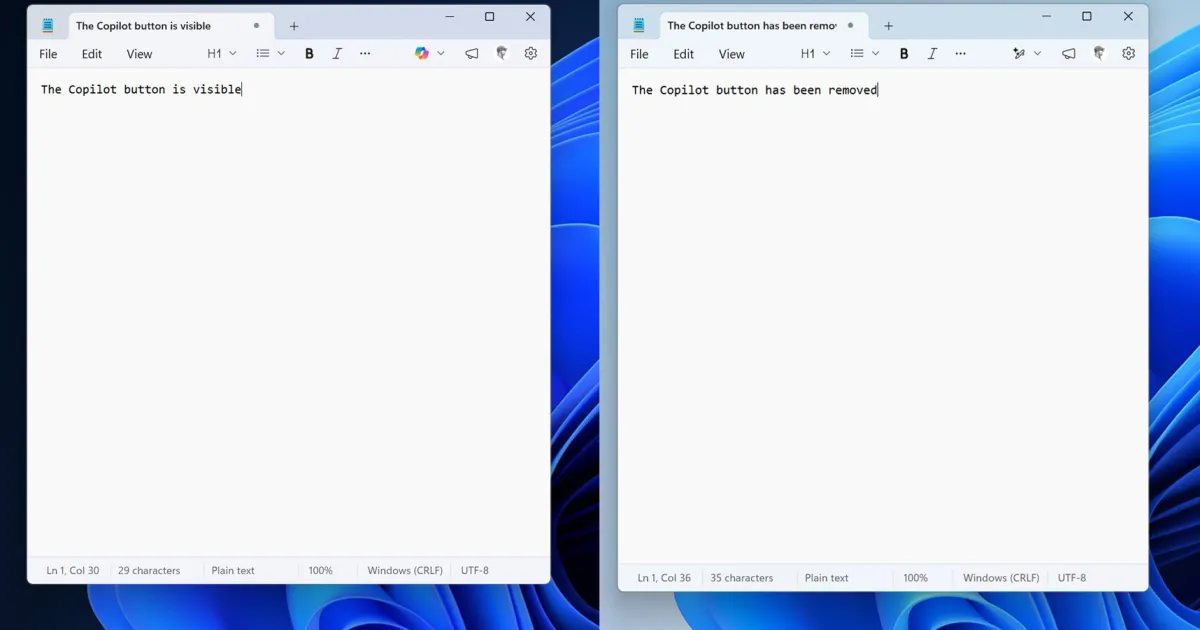Close the unsaved tab via its dot in the left window
This screenshot has width=1200, height=630.
[257, 26]
